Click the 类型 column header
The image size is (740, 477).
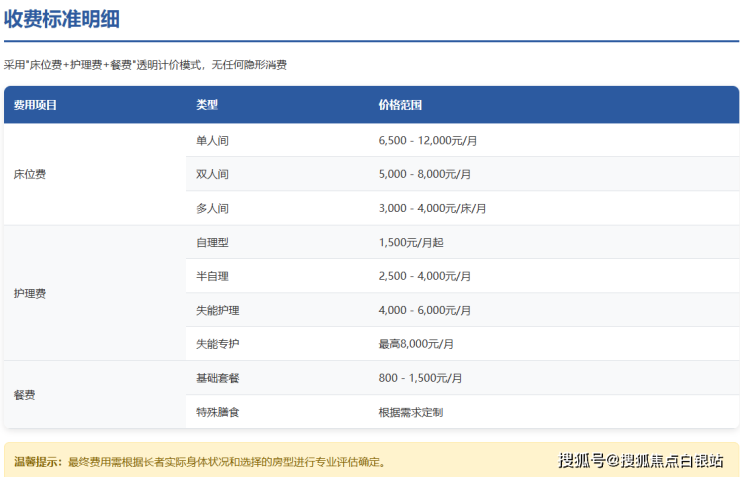207,105
